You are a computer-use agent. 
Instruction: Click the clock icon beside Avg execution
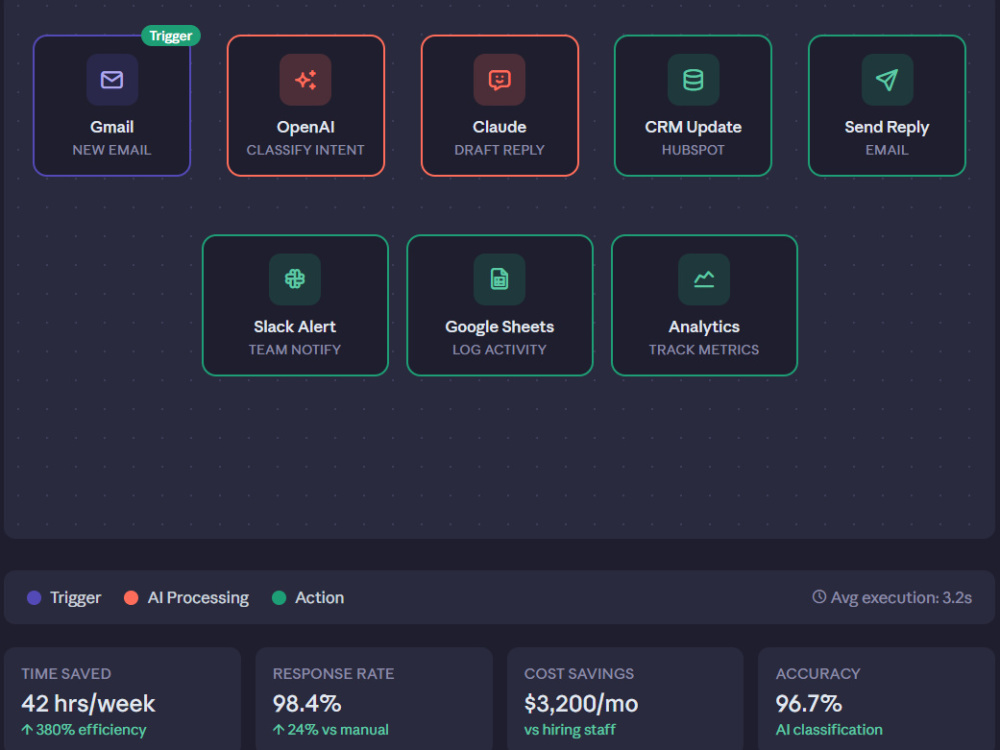(x=819, y=597)
